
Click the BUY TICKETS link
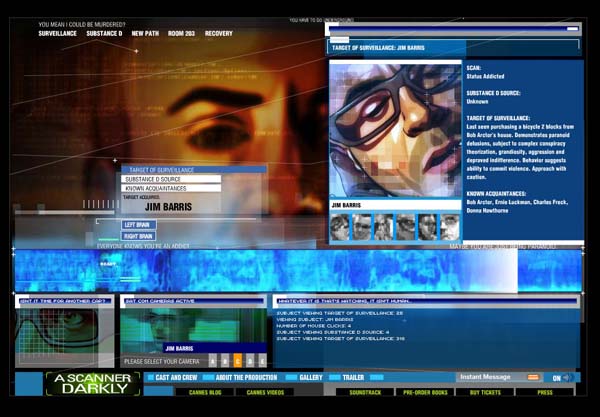tap(485, 392)
